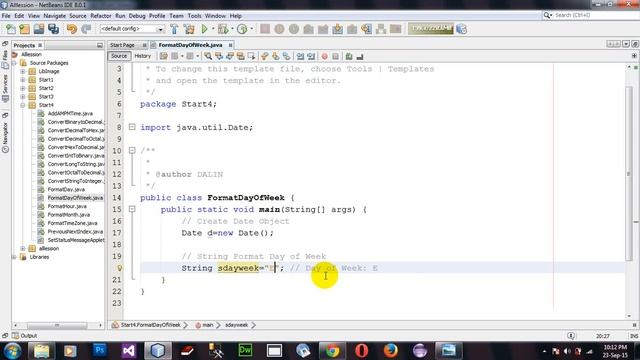The image size is (640, 360).
Task: Select AddAMPMTime.java in the project tree
Action: click(x=70, y=113)
